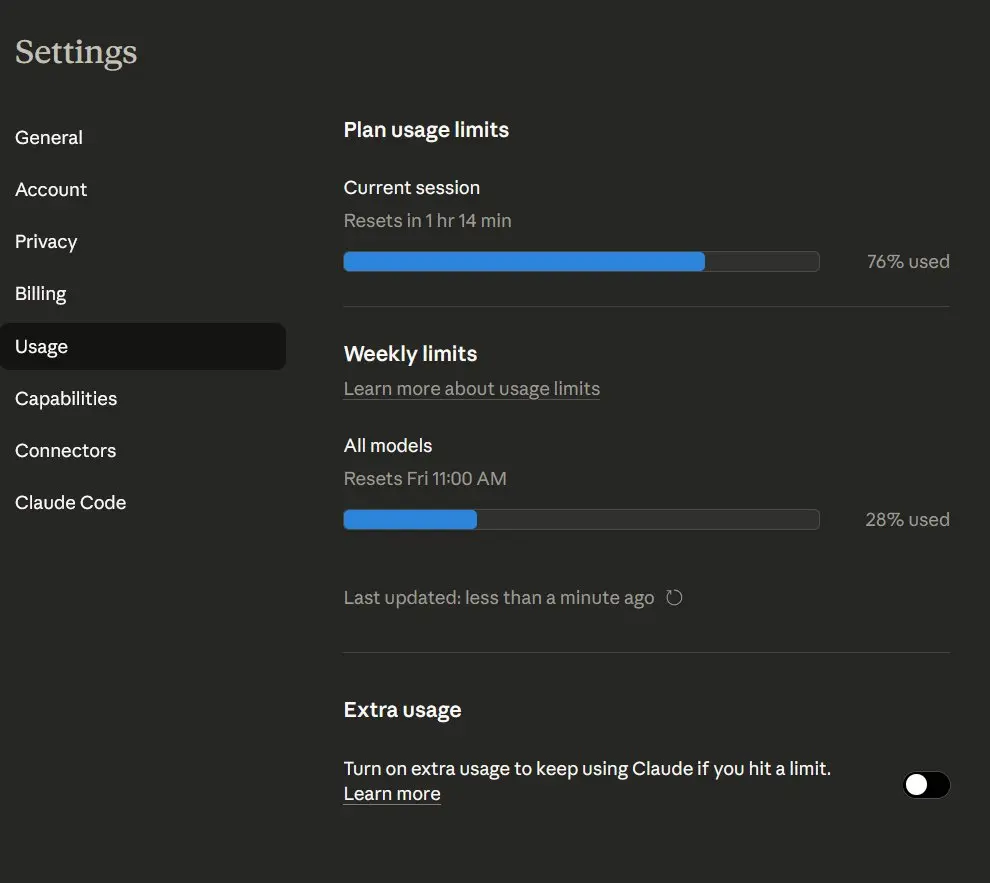Screen dimensions: 990x883
Task: Open the Billing settings page
Action: (x=41, y=294)
